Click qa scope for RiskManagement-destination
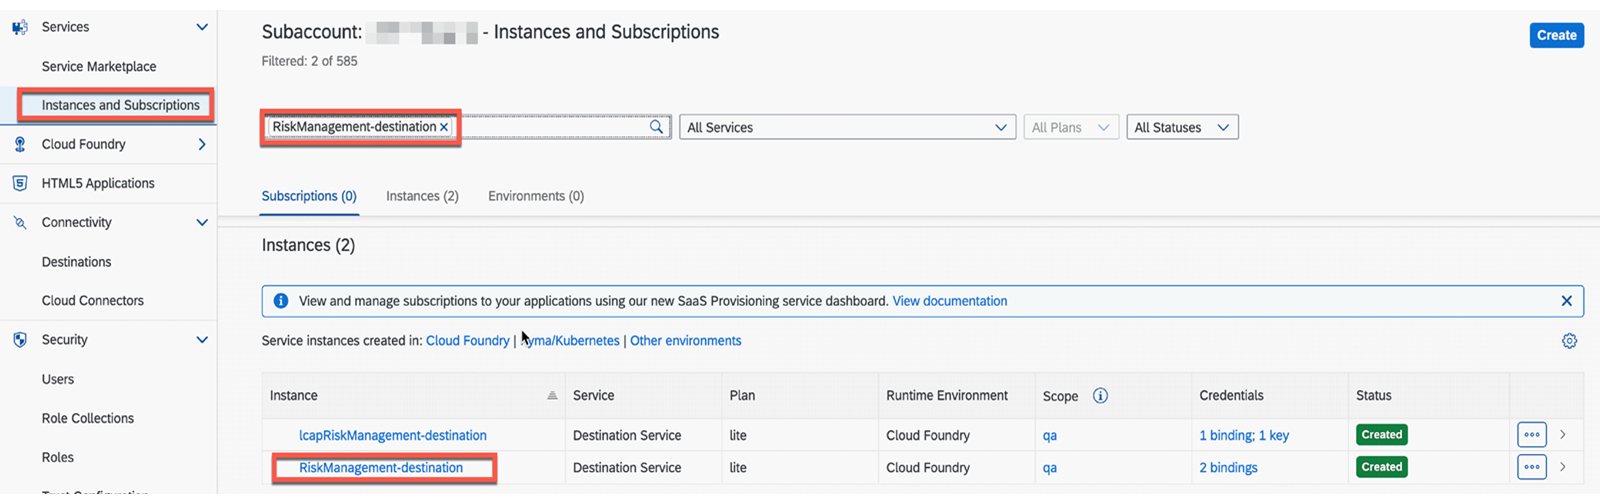Screen dimensions: 1600x504 coord(1049,467)
